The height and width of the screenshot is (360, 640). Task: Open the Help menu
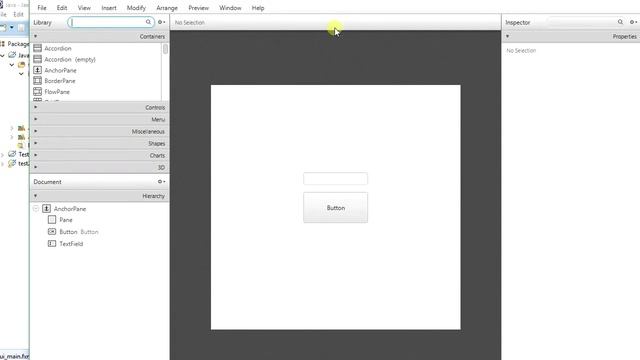pyautogui.click(x=258, y=8)
